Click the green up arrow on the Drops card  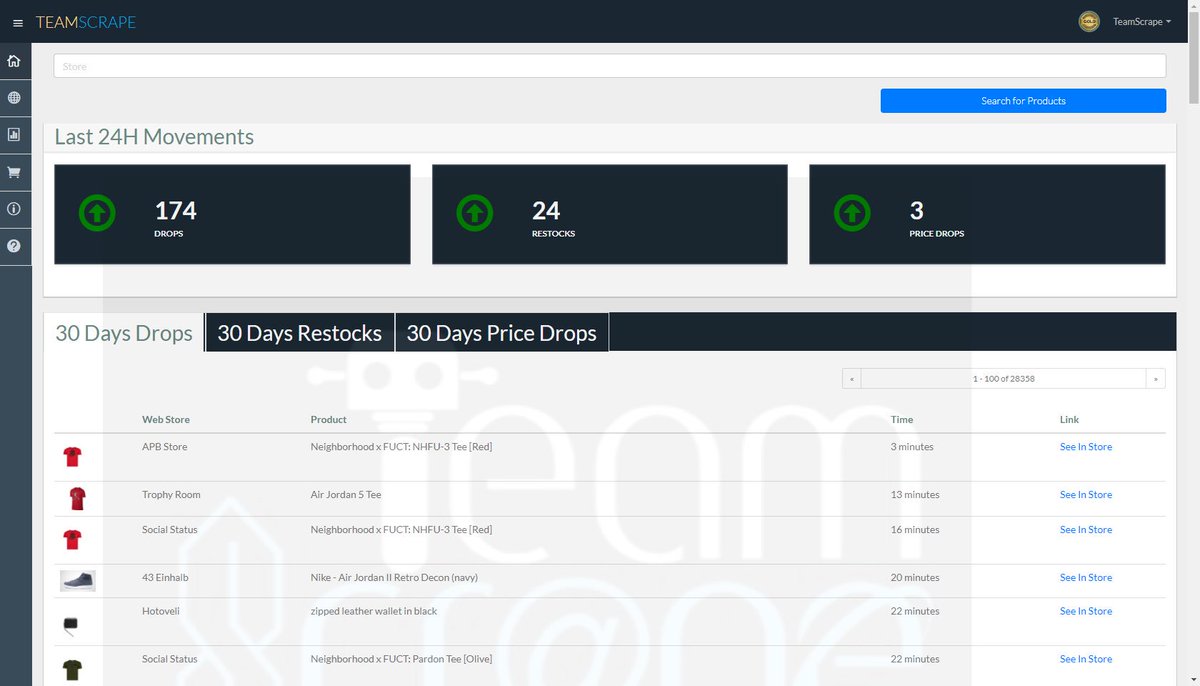tap(97, 213)
